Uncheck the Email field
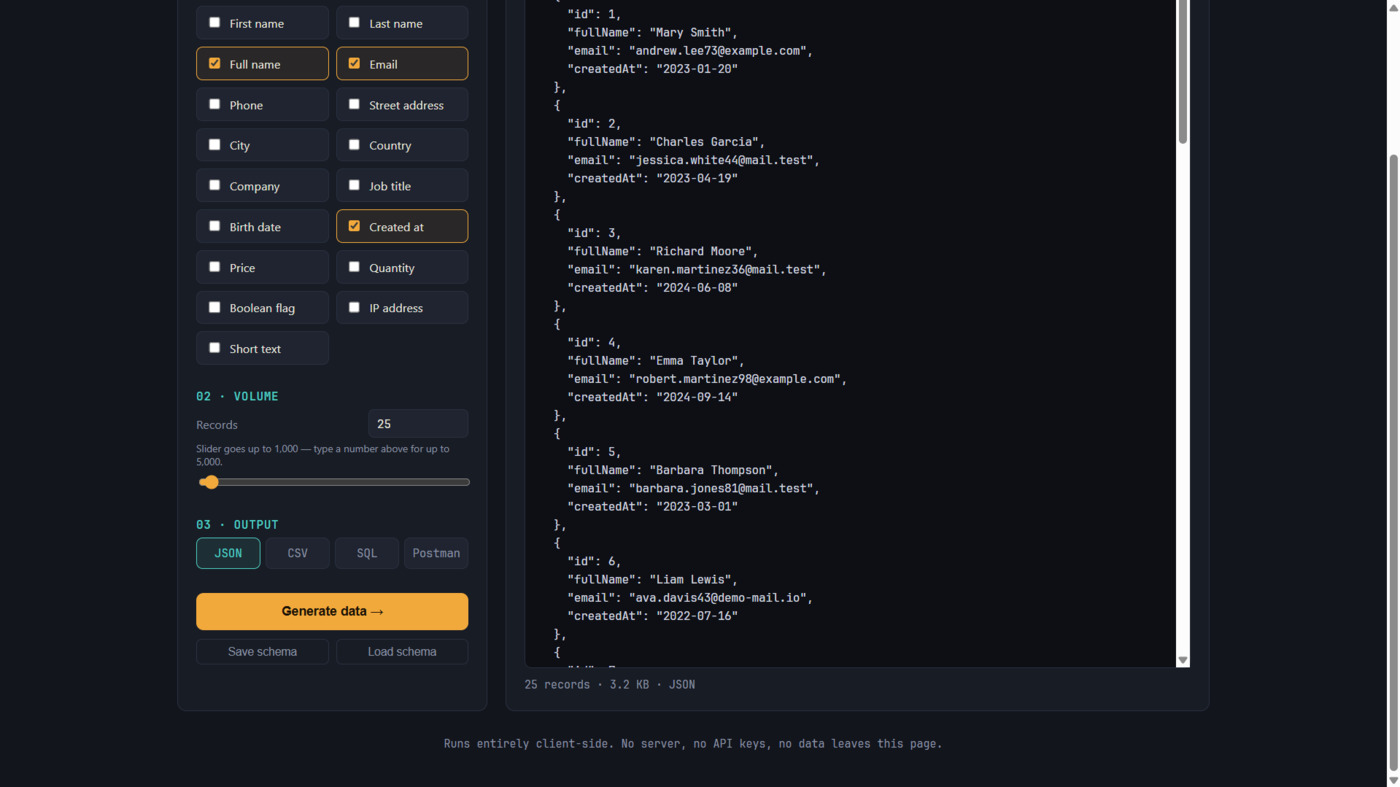This screenshot has height=787, width=1400. (x=354, y=63)
